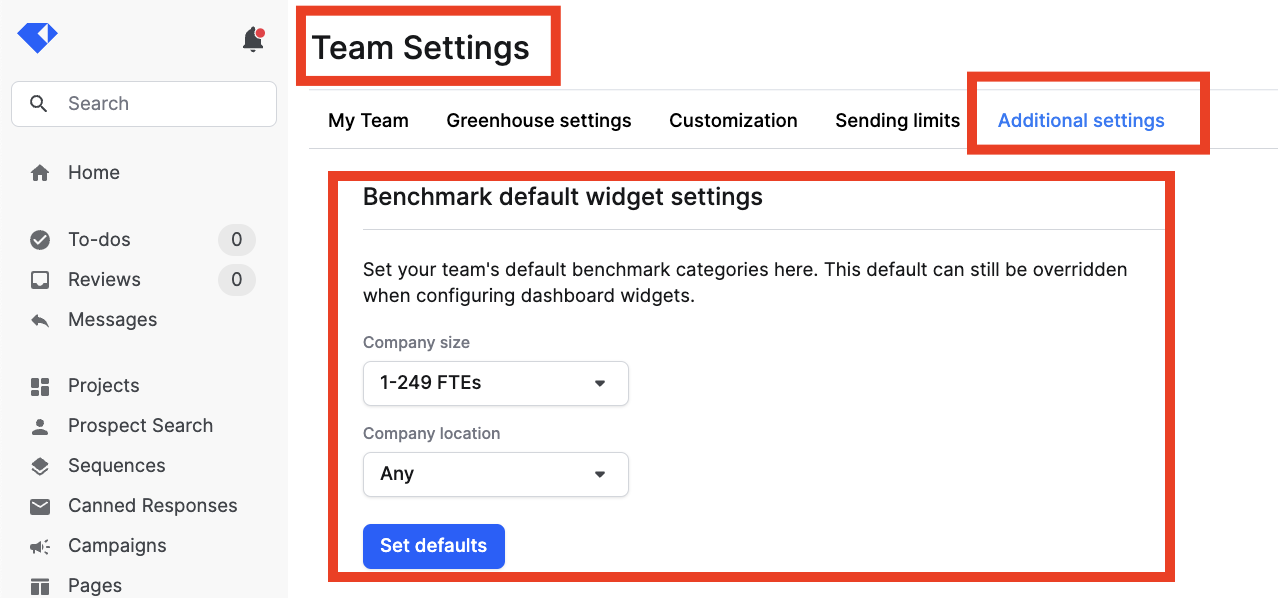Open Prospect Search person icon
Image resolution: width=1278 pixels, height=598 pixels.
(40, 426)
